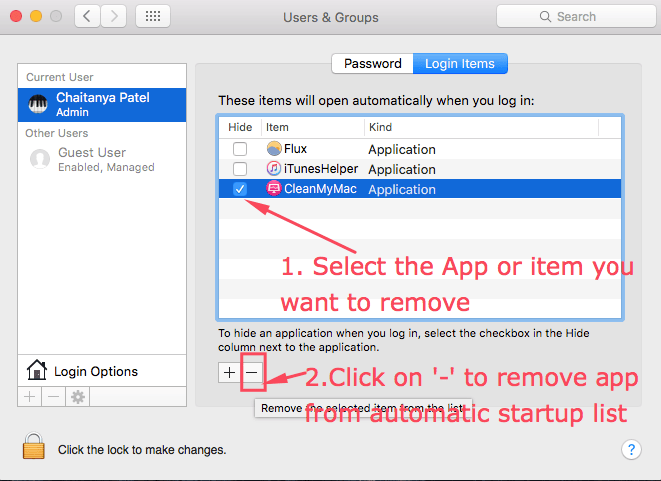Show all preferences grid button
Viewport: 661px width, 481px height.
point(153,16)
